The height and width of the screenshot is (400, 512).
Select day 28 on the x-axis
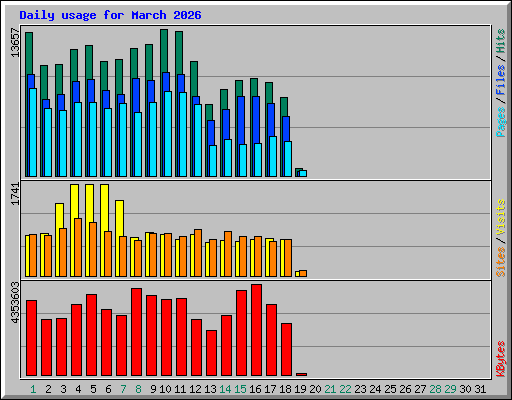(435, 389)
